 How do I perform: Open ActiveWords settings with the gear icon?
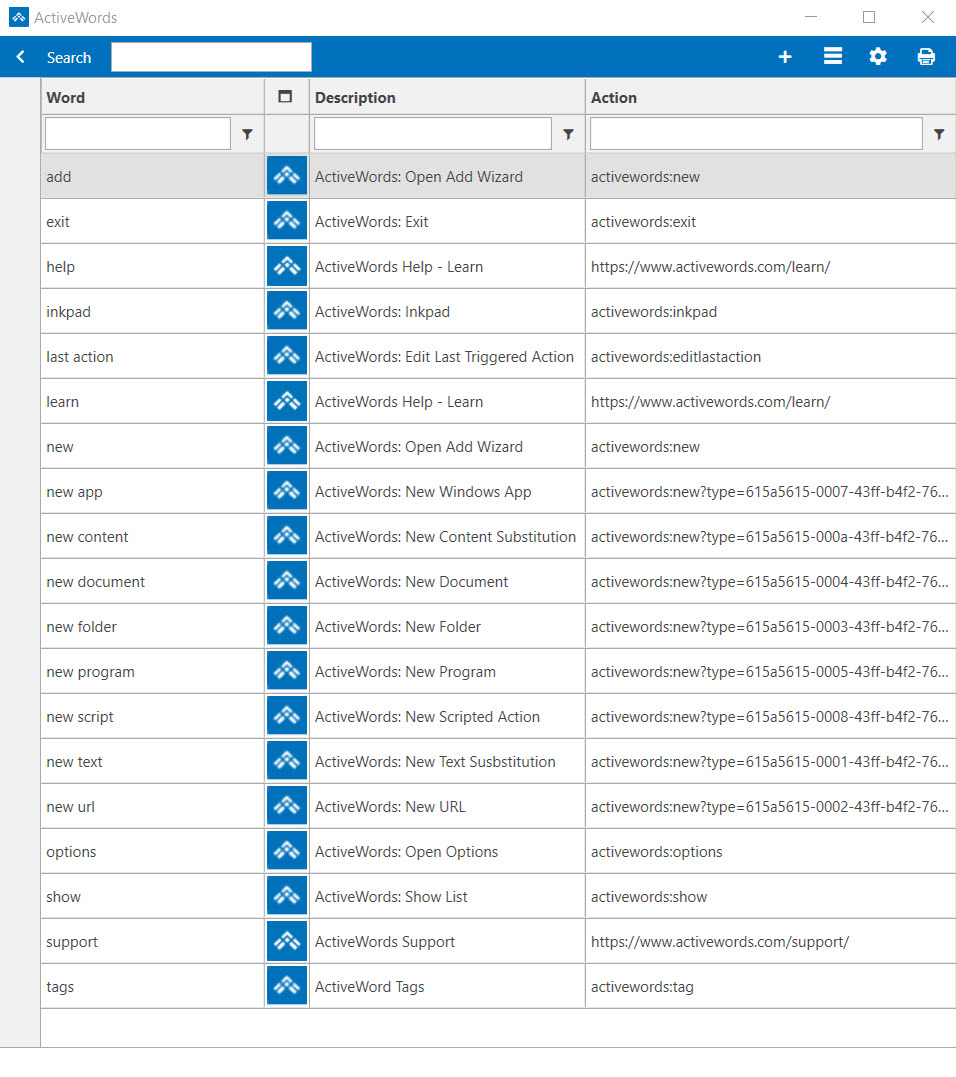(878, 57)
